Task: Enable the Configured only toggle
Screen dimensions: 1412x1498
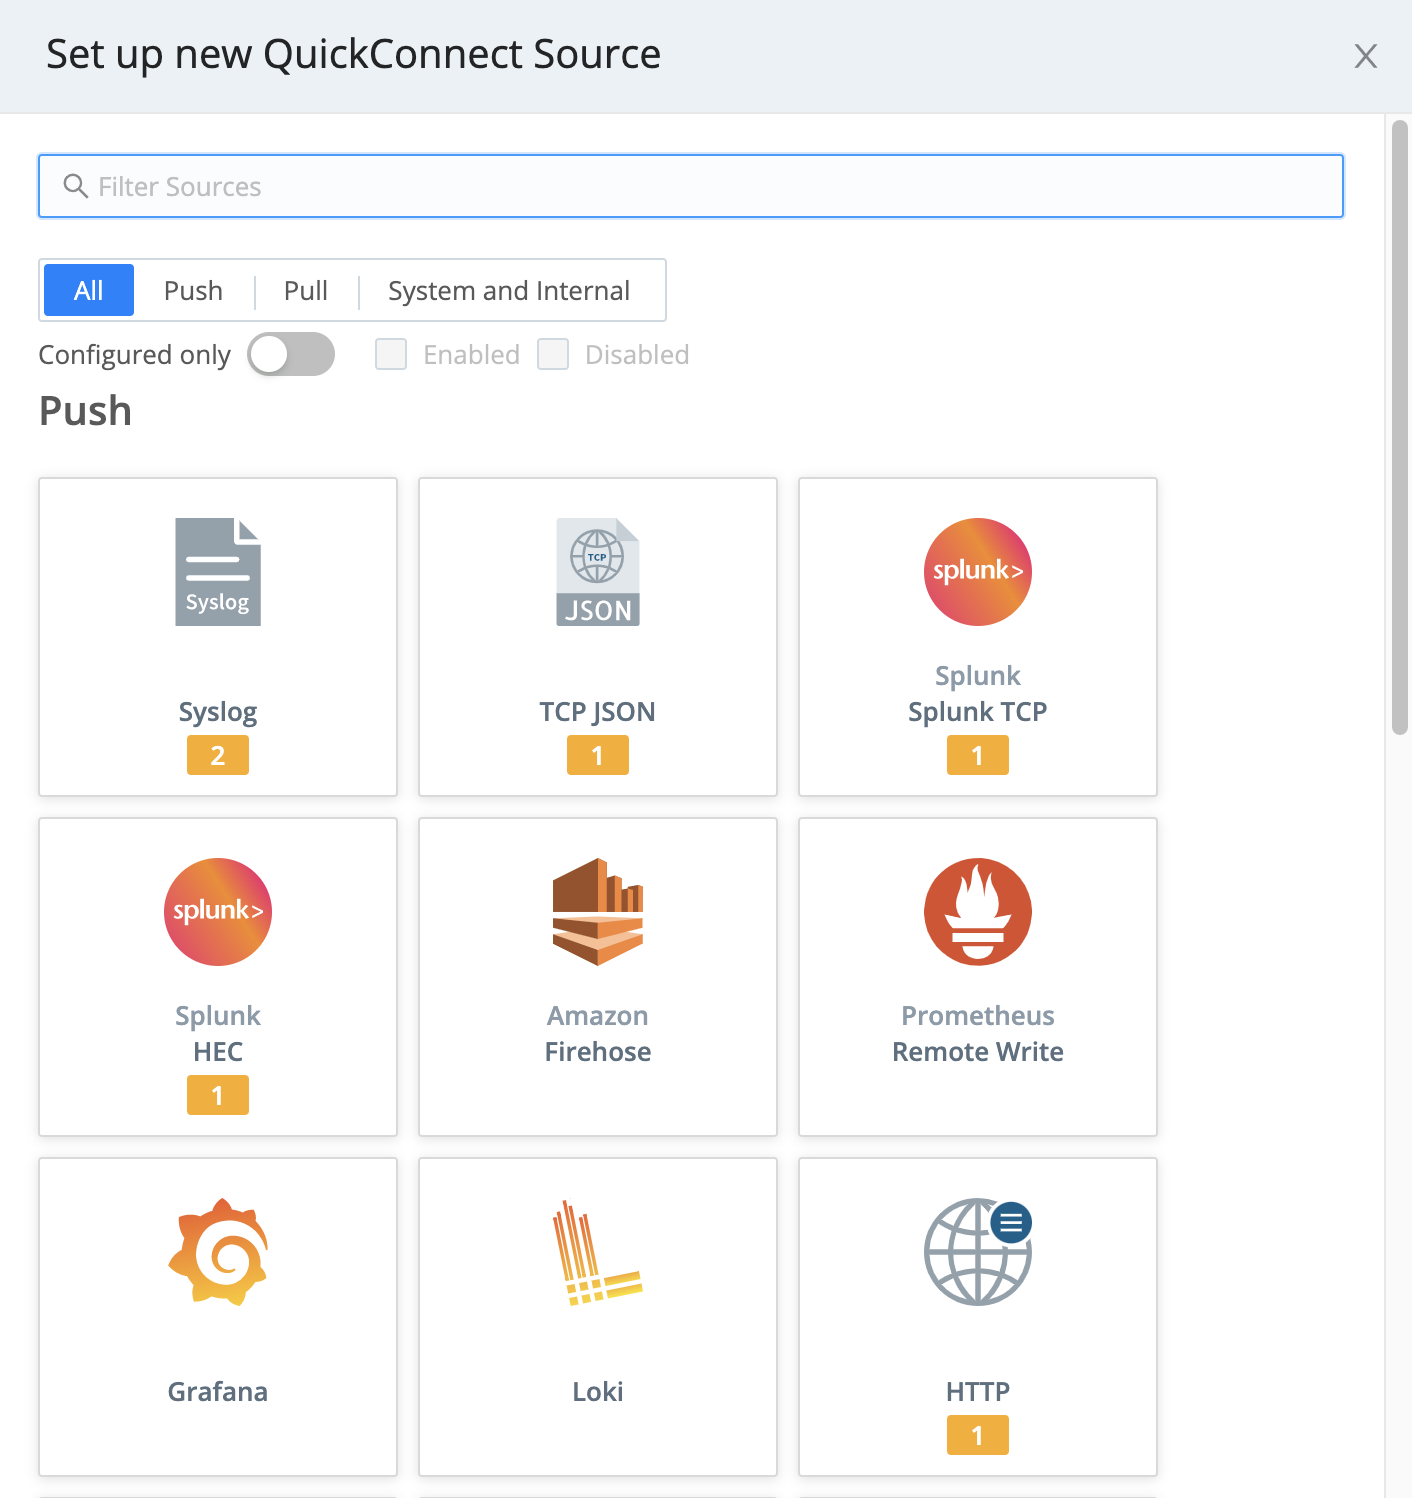Action: pyautogui.click(x=291, y=354)
